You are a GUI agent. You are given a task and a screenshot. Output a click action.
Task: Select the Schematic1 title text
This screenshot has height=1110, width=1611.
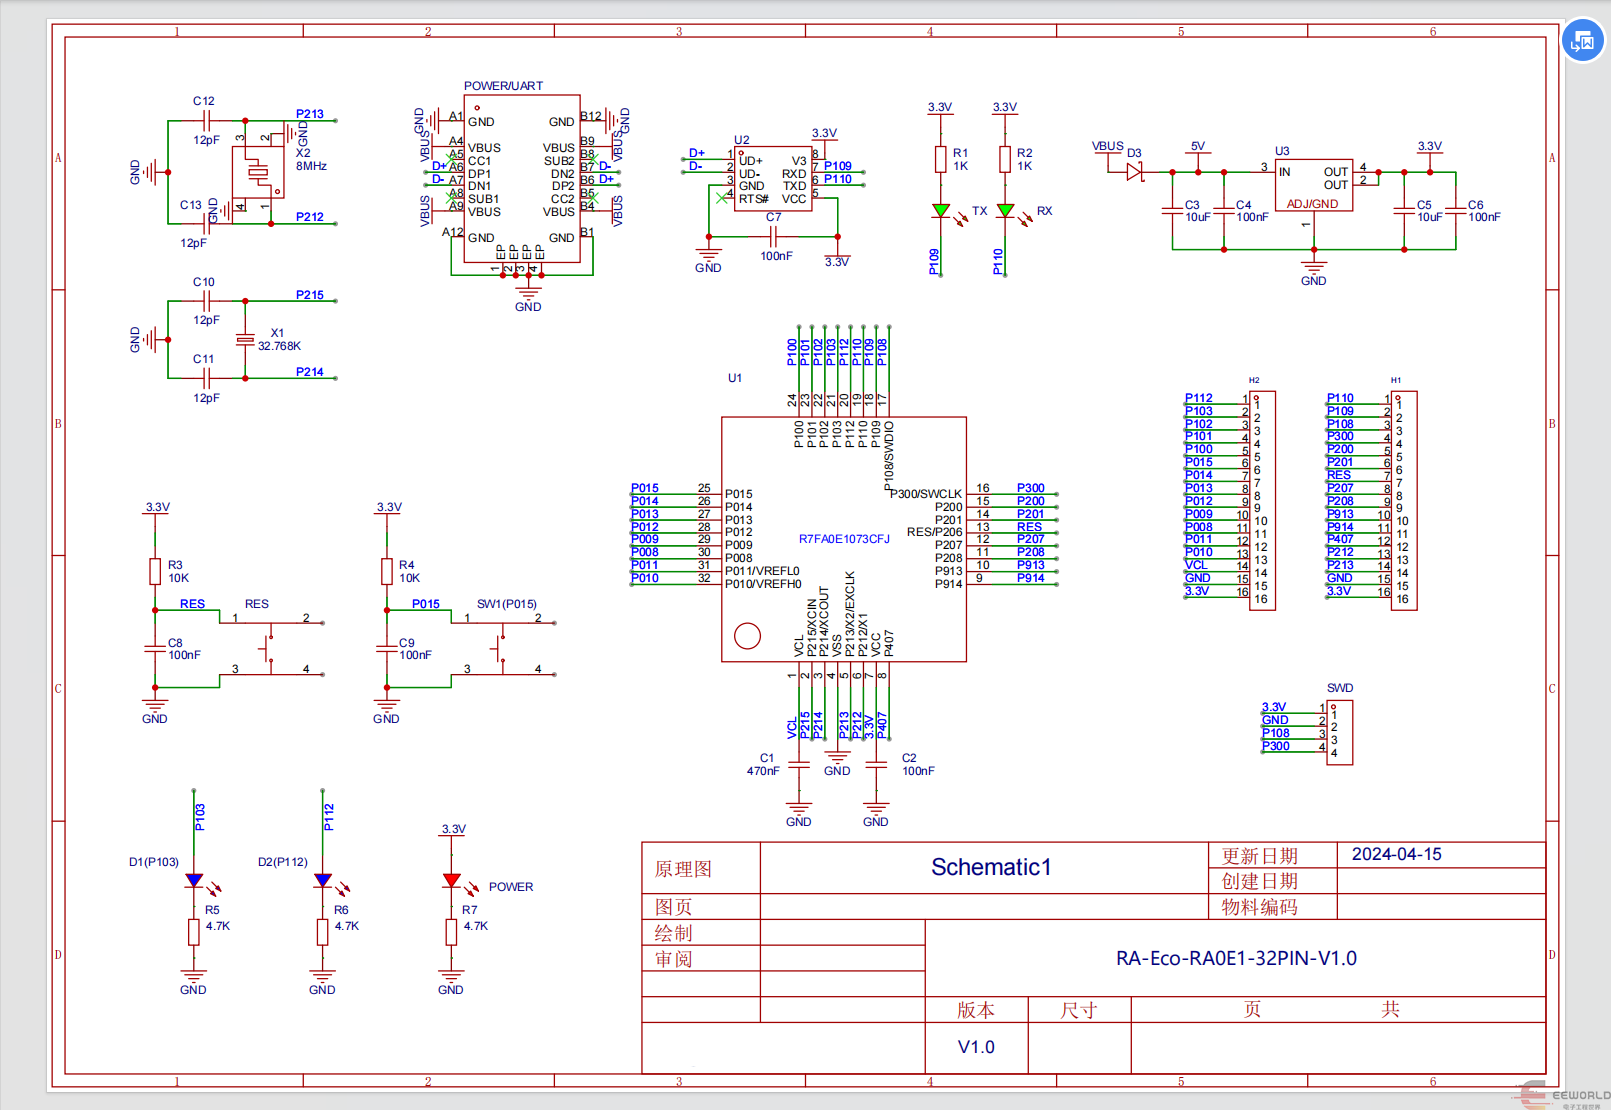click(991, 867)
